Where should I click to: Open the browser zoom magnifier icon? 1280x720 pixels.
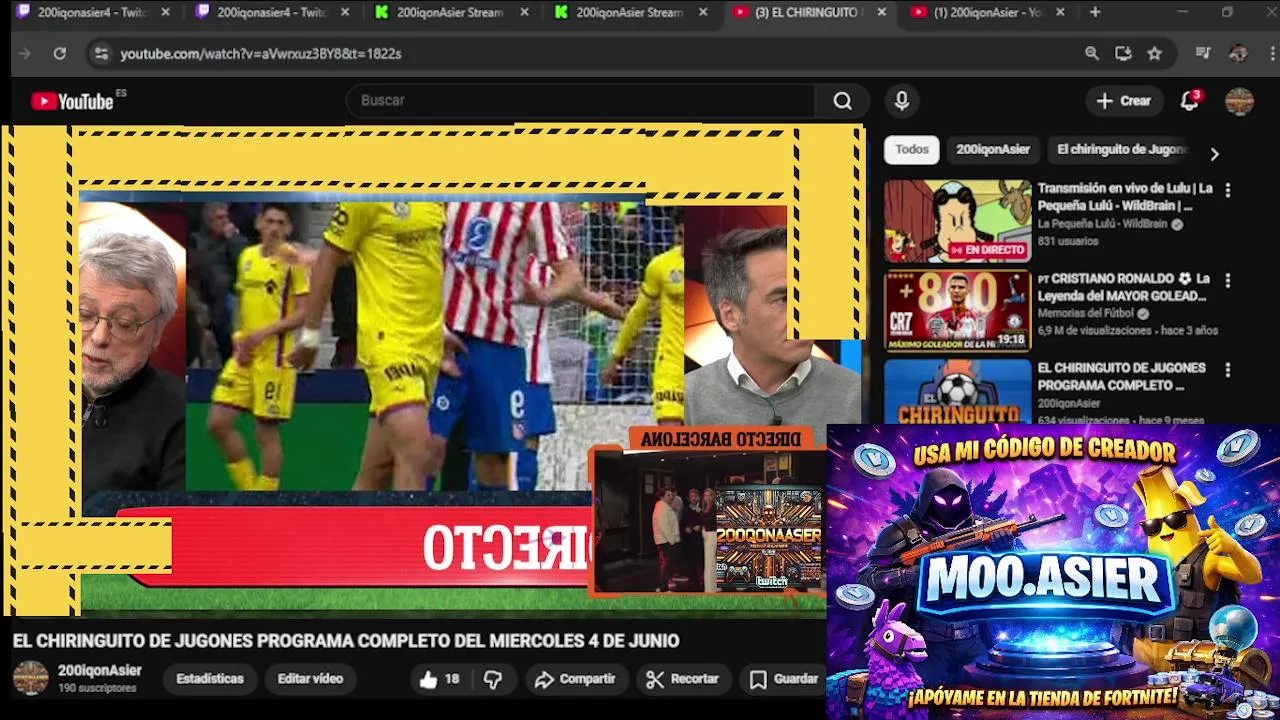click(1092, 53)
